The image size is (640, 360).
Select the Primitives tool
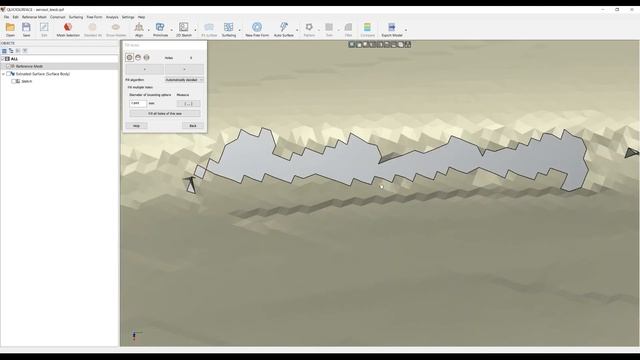pos(160,28)
